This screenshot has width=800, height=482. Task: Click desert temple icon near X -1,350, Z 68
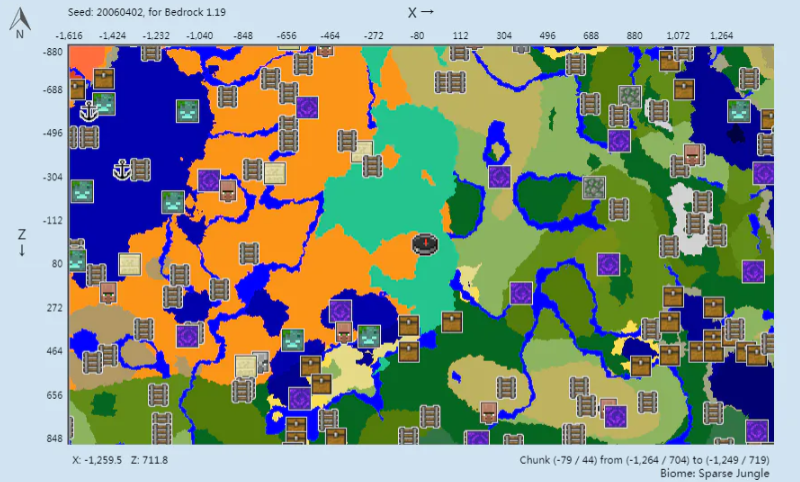point(130,264)
